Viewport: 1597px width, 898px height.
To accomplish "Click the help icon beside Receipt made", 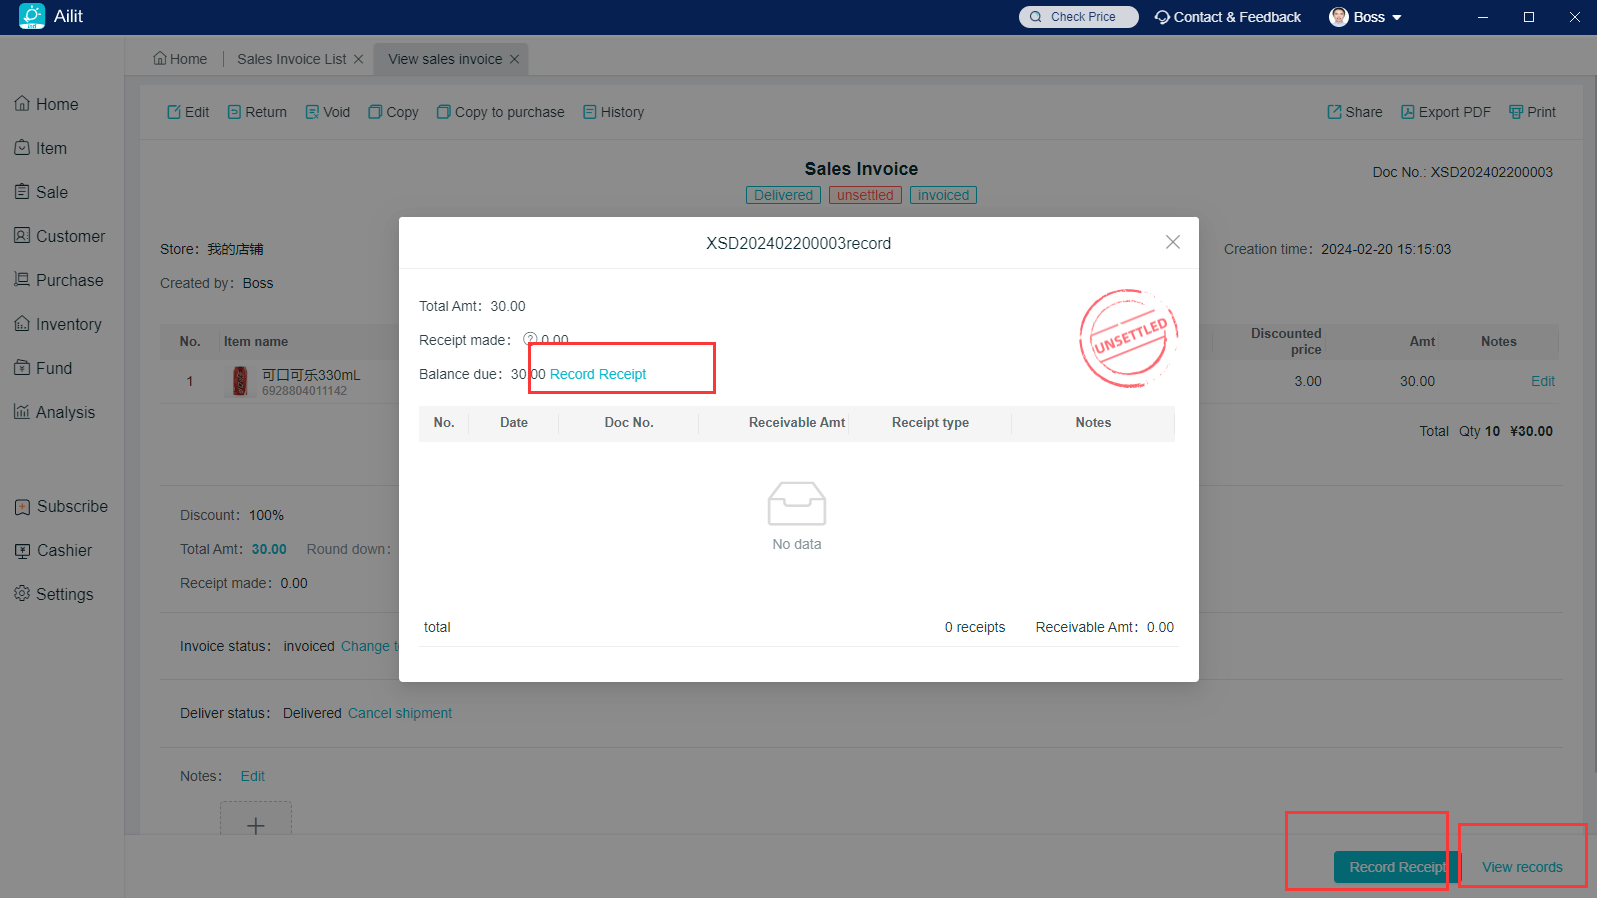I will [x=530, y=340].
